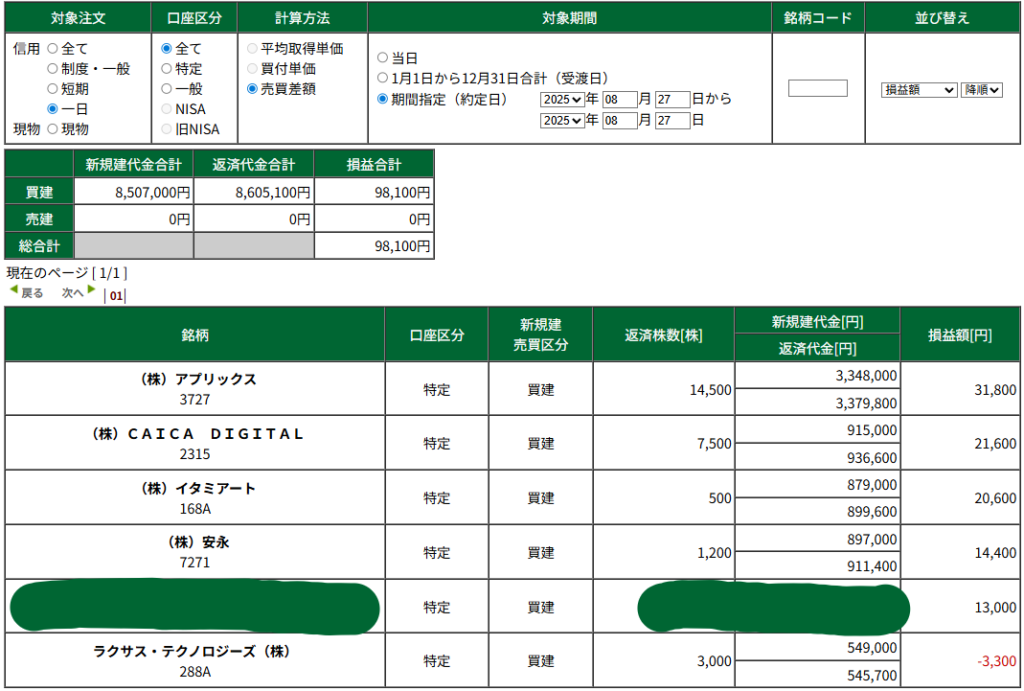Click 安永 新規建代金 897,000
Image resolution: width=1024 pixels, height=691 pixels.
(x=872, y=539)
